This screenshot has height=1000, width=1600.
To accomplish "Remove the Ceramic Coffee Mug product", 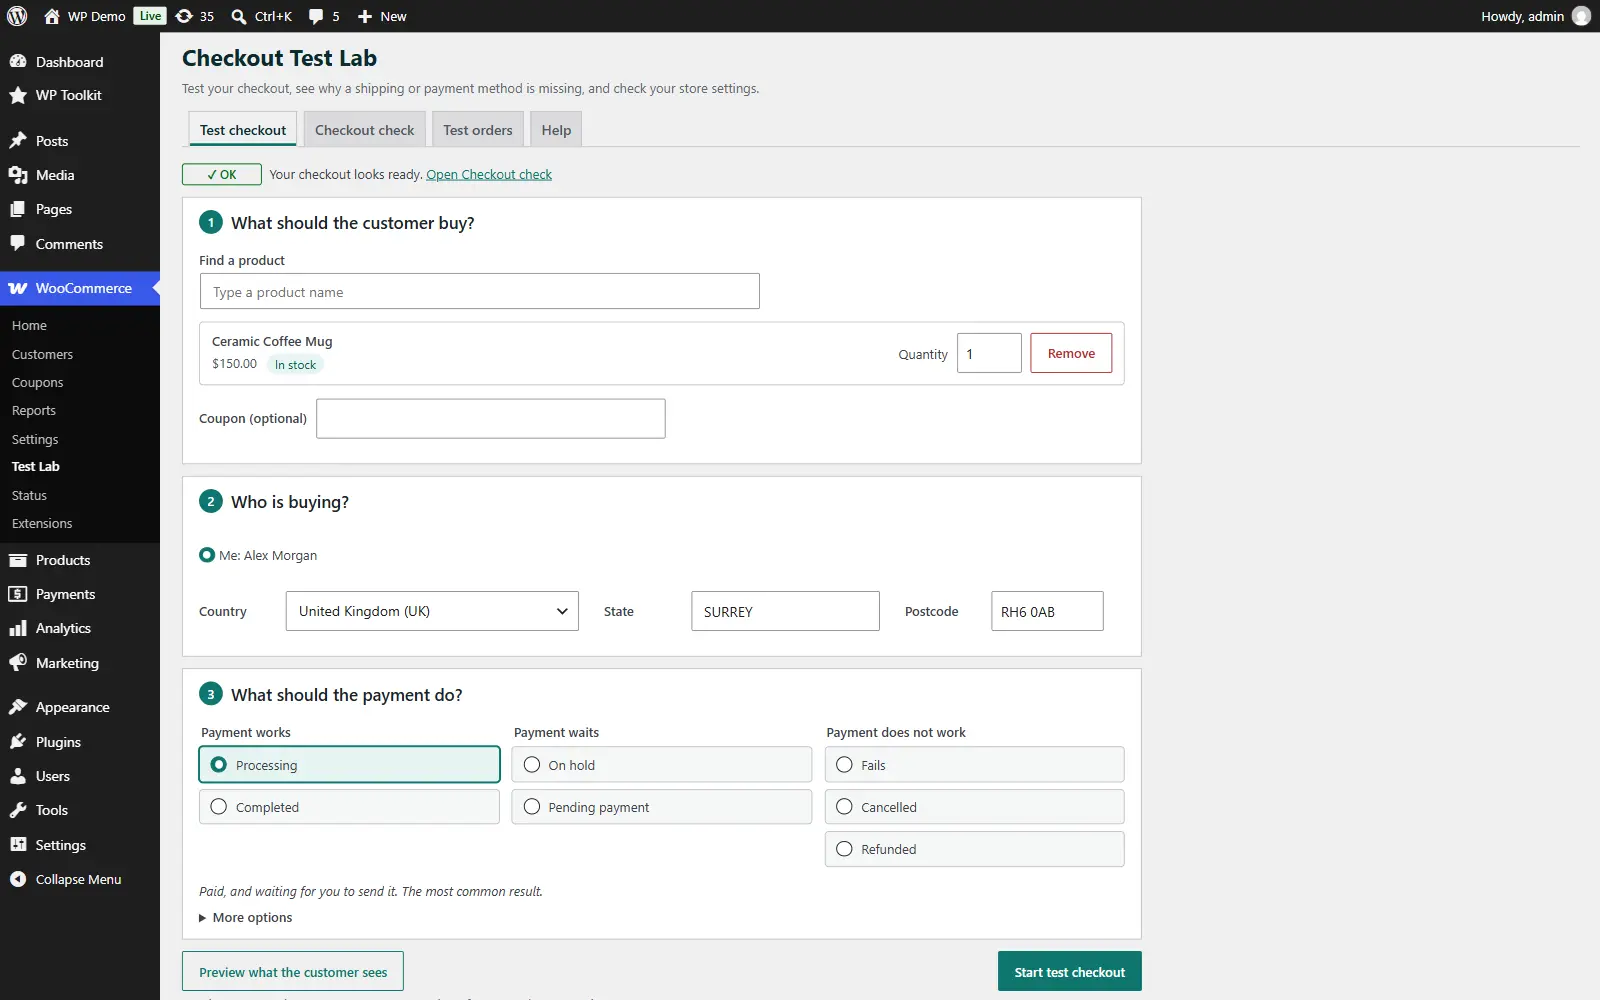I will [x=1071, y=353].
